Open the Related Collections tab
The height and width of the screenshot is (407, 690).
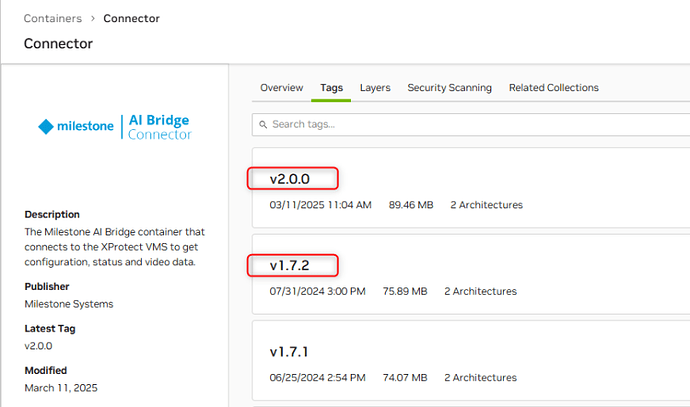tap(554, 88)
